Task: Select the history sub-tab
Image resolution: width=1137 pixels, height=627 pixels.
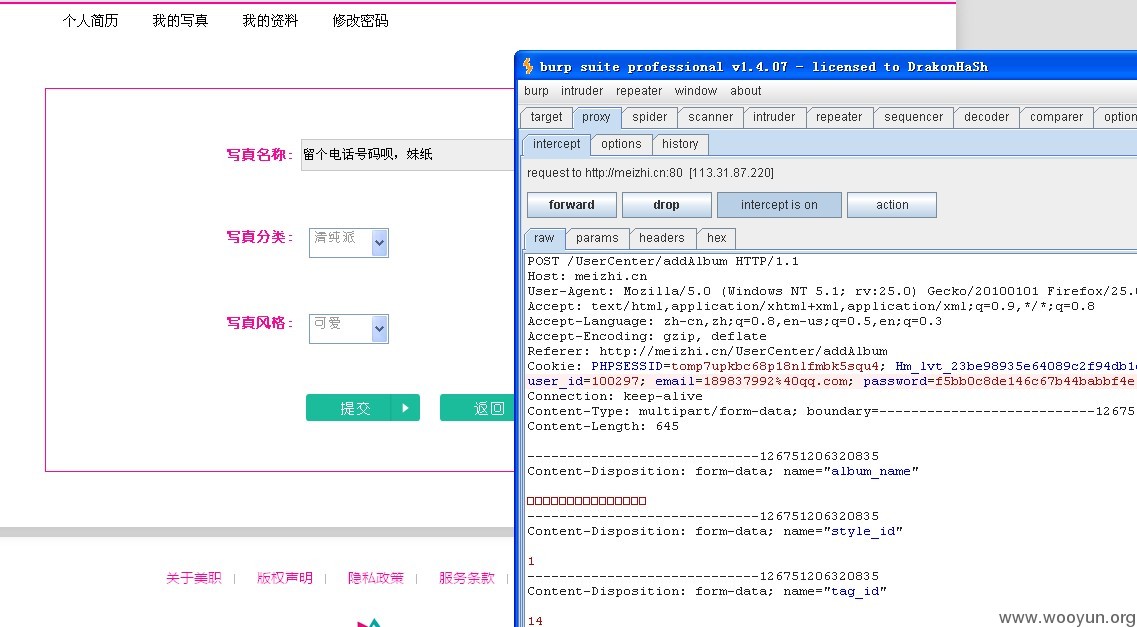Action: coord(679,144)
